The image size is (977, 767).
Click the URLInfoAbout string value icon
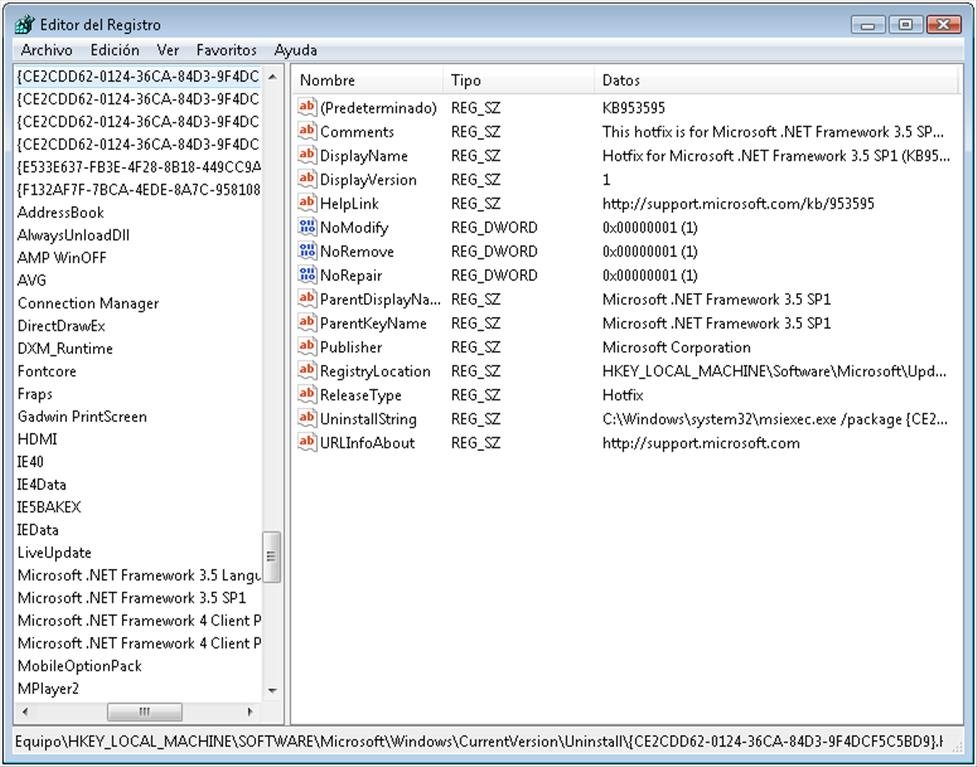point(307,442)
